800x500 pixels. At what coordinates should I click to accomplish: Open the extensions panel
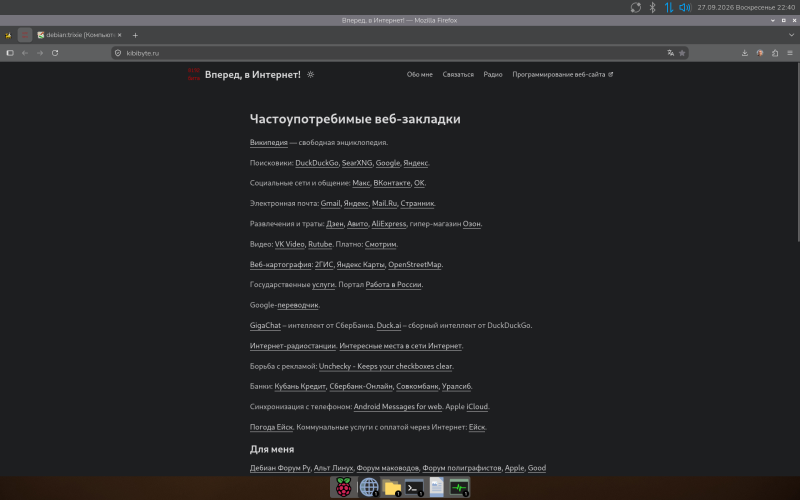pos(774,53)
